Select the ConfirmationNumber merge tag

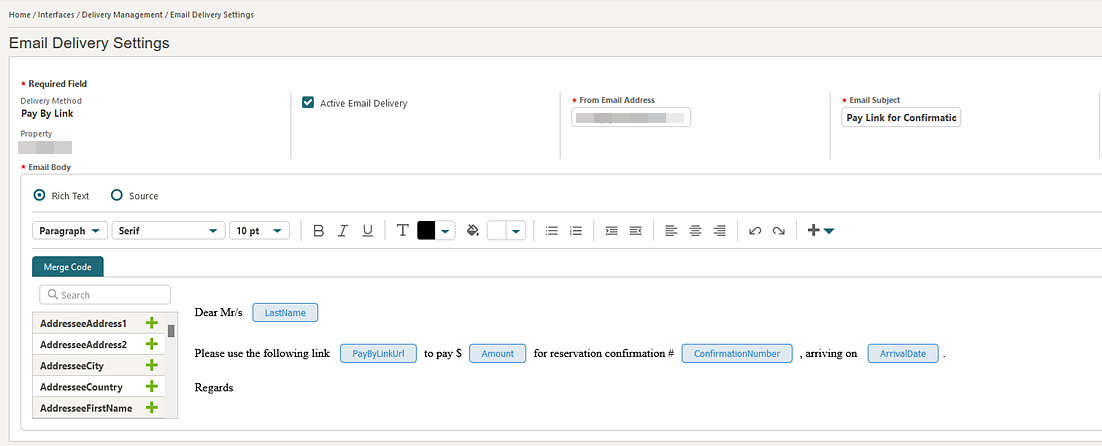click(737, 353)
